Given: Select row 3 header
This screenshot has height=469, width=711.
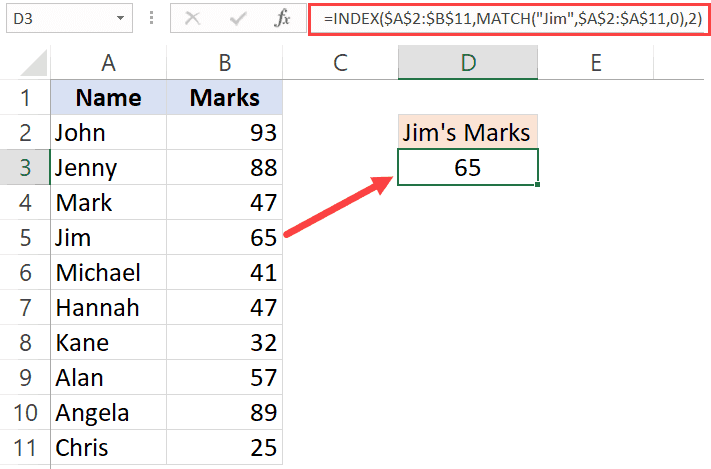Looking at the screenshot, I should click(25, 167).
